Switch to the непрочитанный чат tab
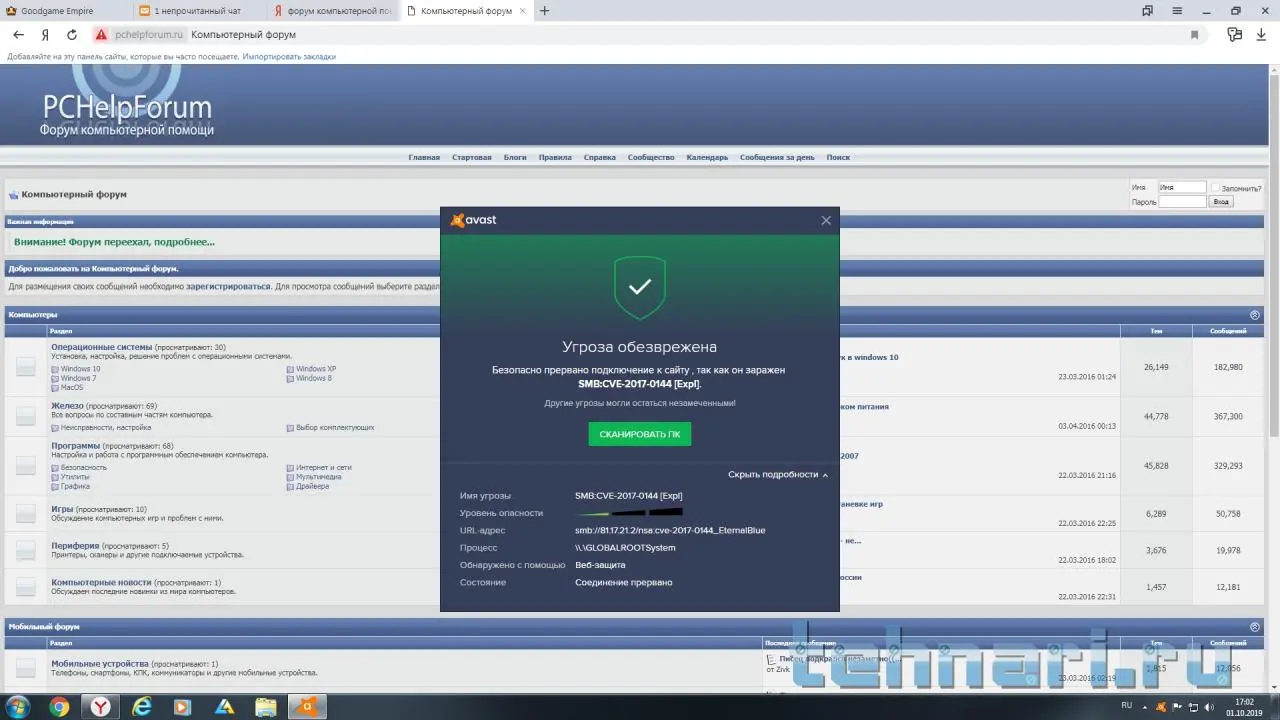1280x720 pixels. click(x=198, y=11)
